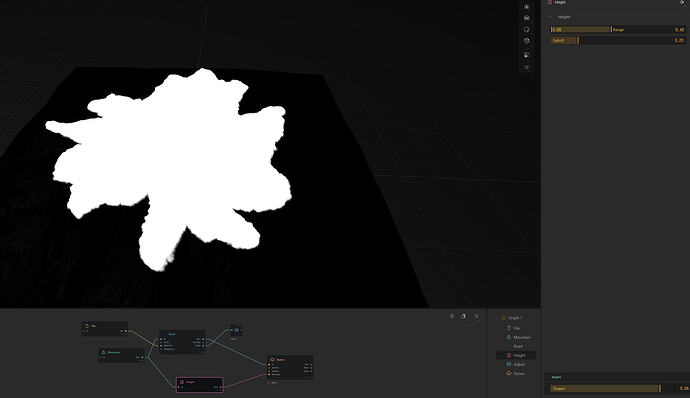Click the Out port of the Mountain node
This screenshot has height=398, width=690.
(x=143, y=357)
